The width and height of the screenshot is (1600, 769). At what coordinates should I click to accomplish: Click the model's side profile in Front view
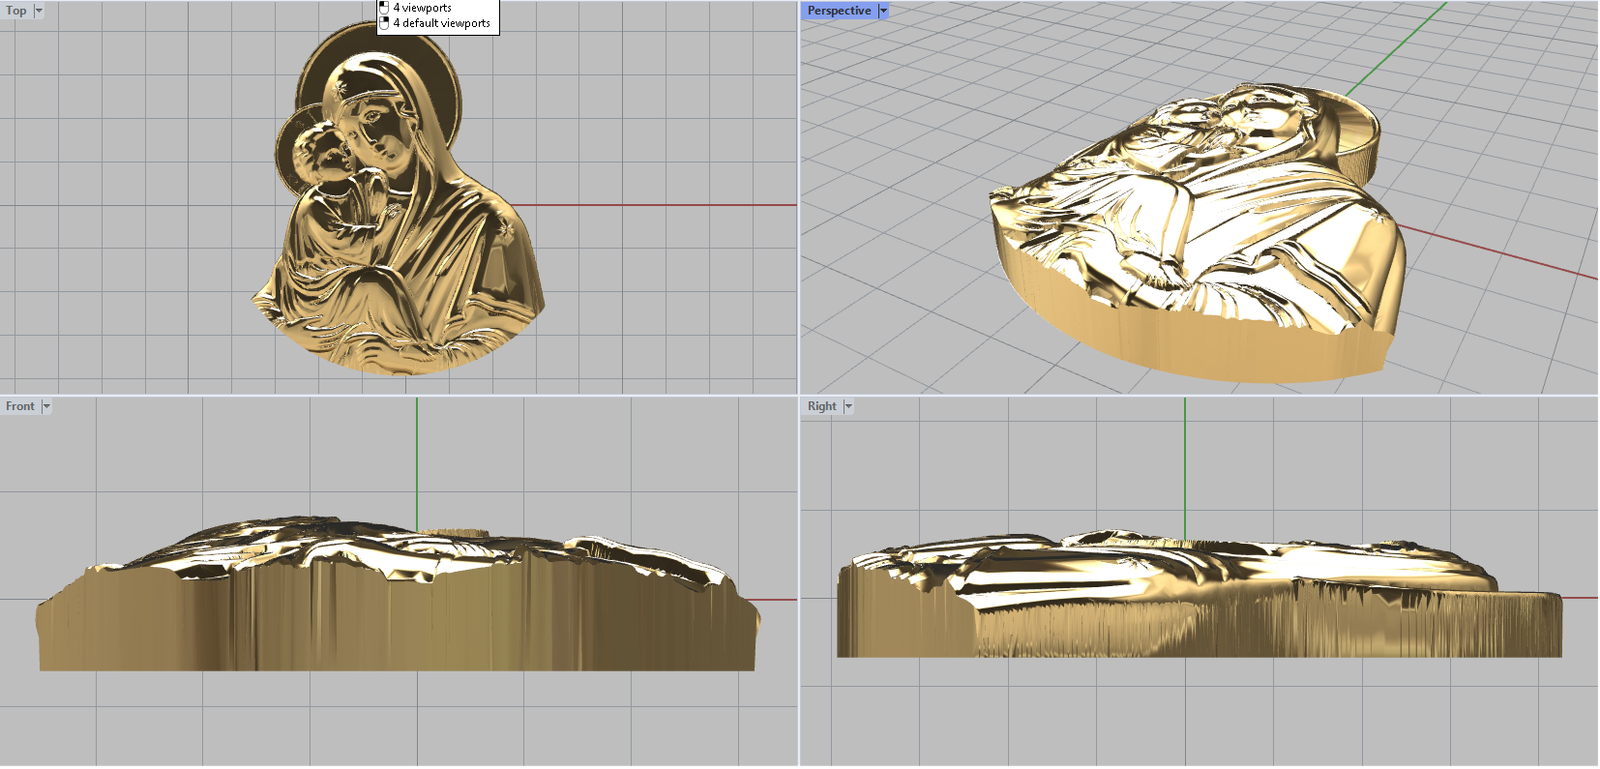coord(400,610)
